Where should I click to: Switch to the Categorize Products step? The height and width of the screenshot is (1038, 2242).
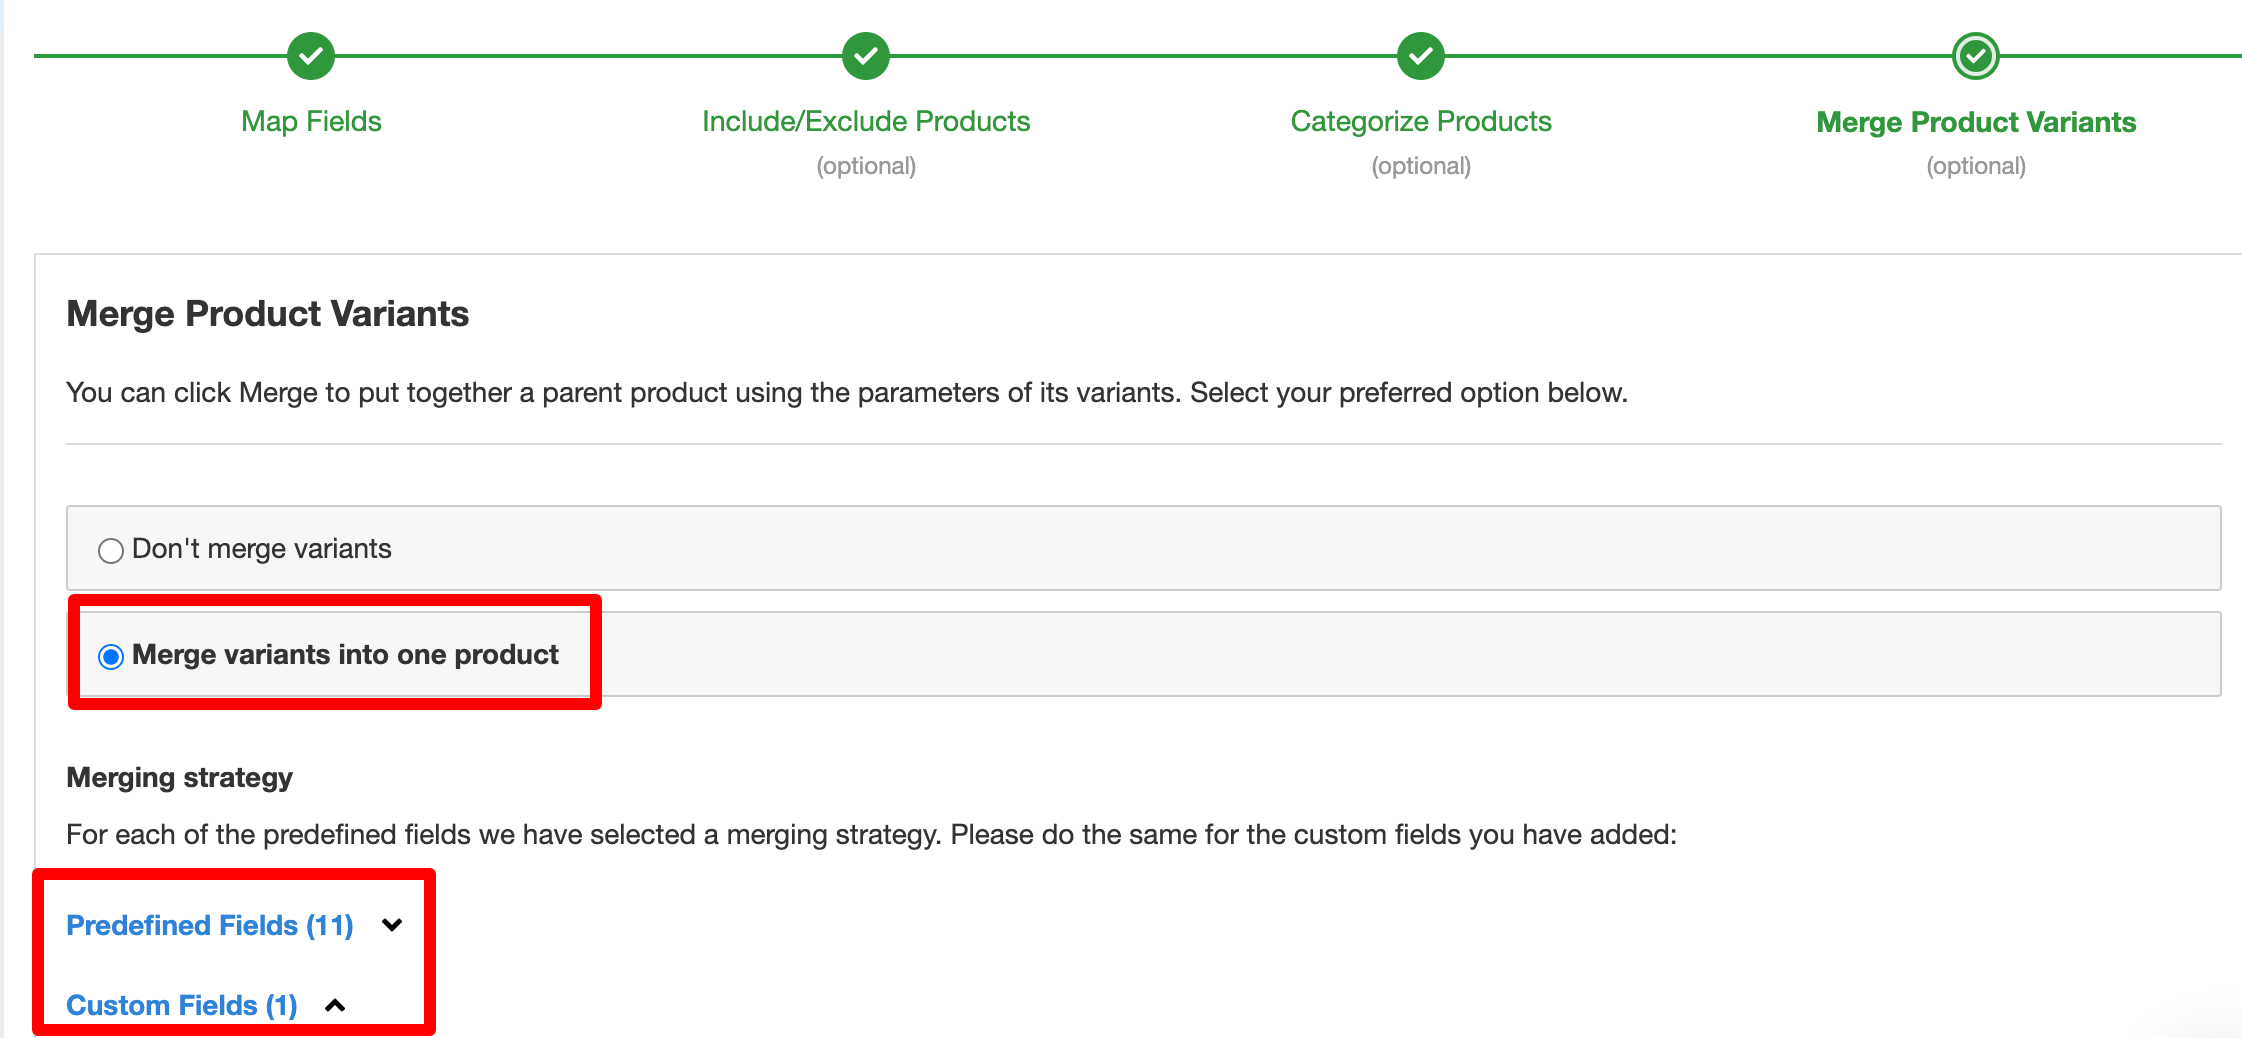click(1421, 121)
